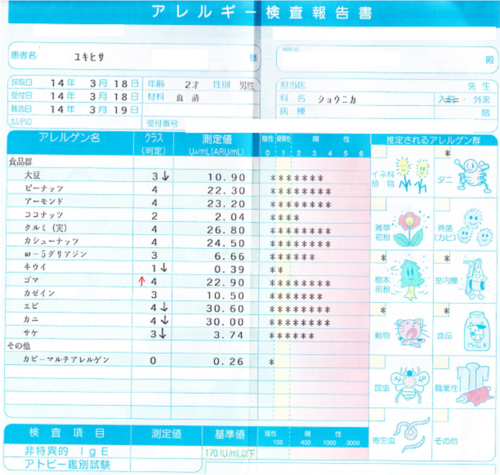Click the アレルゲン名 column header
This screenshot has width=500, height=475.
click(x=69, y=137)
